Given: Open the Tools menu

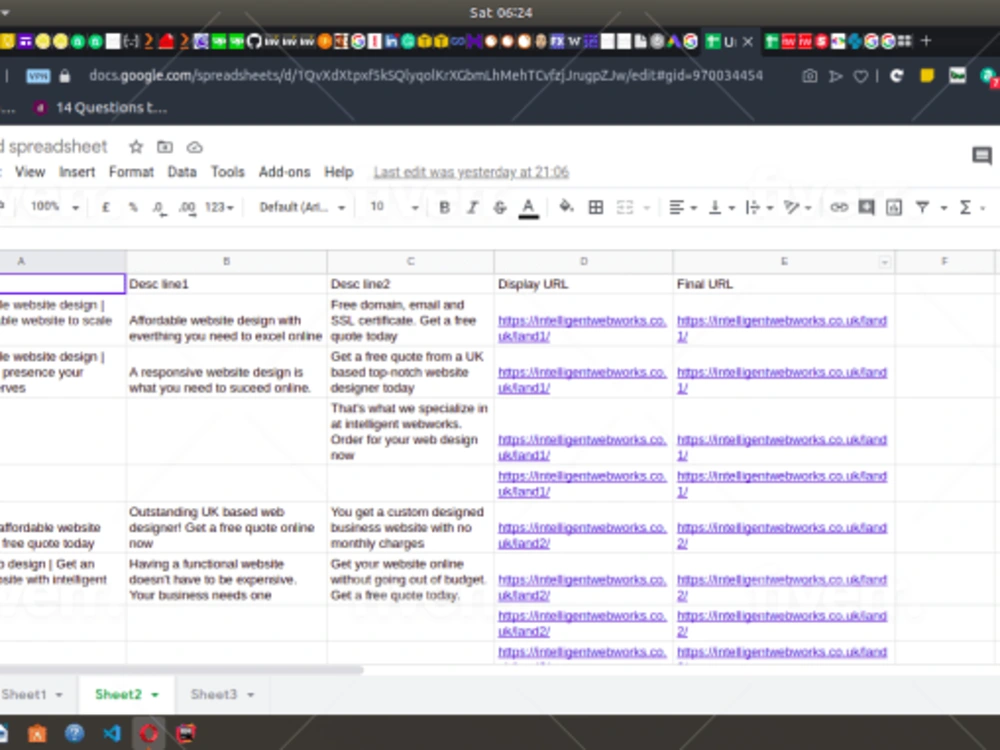Looking at the screenshot, I should pos(228,172).
